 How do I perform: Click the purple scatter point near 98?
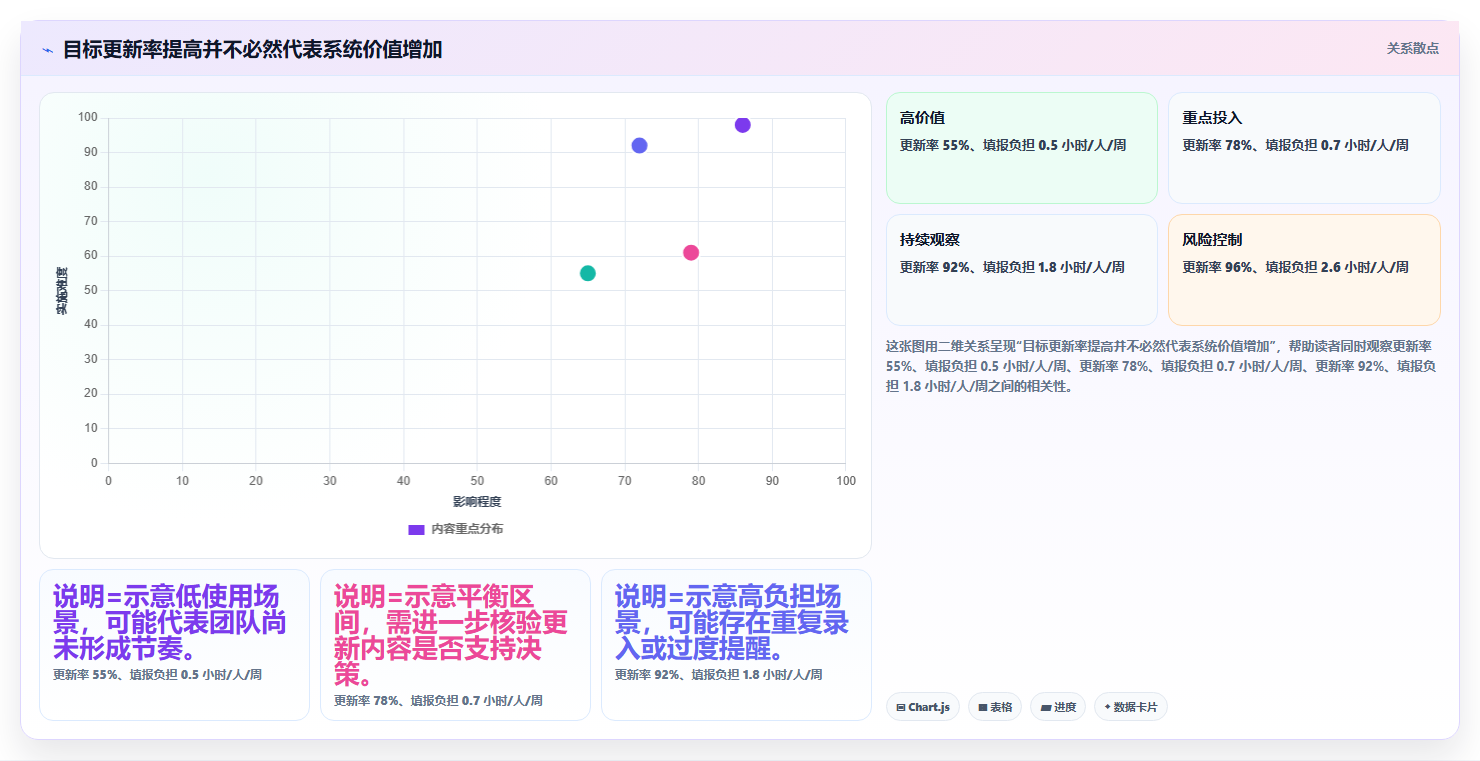tap(742, 125)
